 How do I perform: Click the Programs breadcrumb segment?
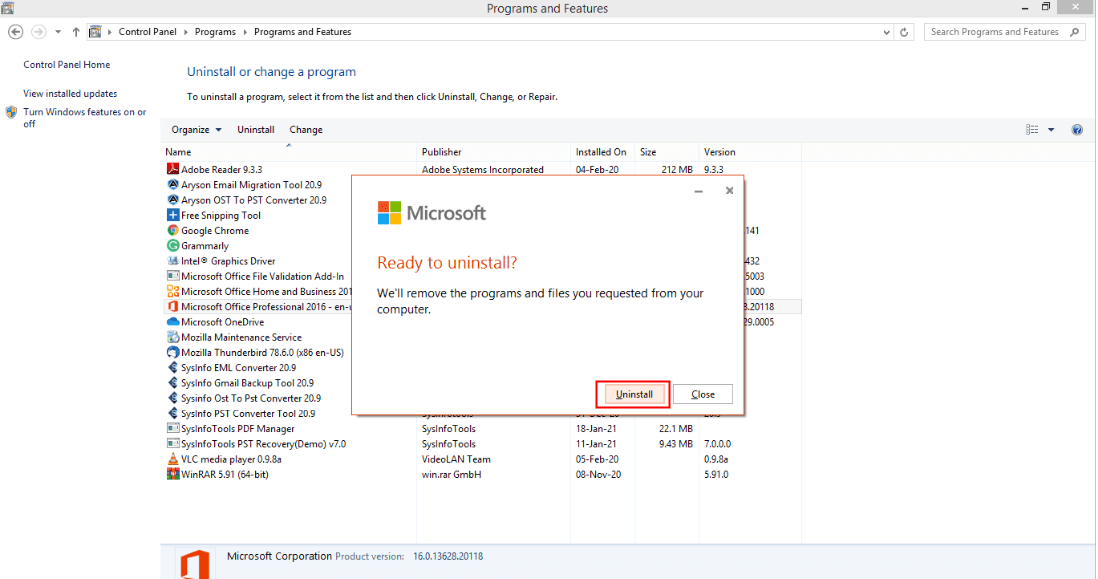tap(215, 32)
